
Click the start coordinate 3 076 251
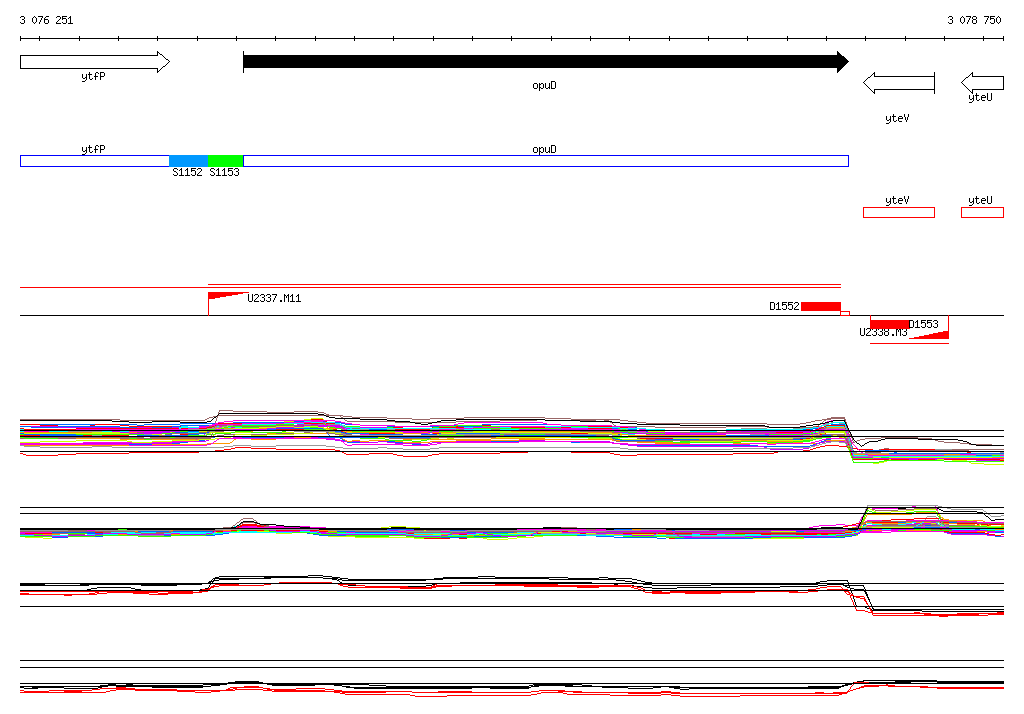point(46,20)
